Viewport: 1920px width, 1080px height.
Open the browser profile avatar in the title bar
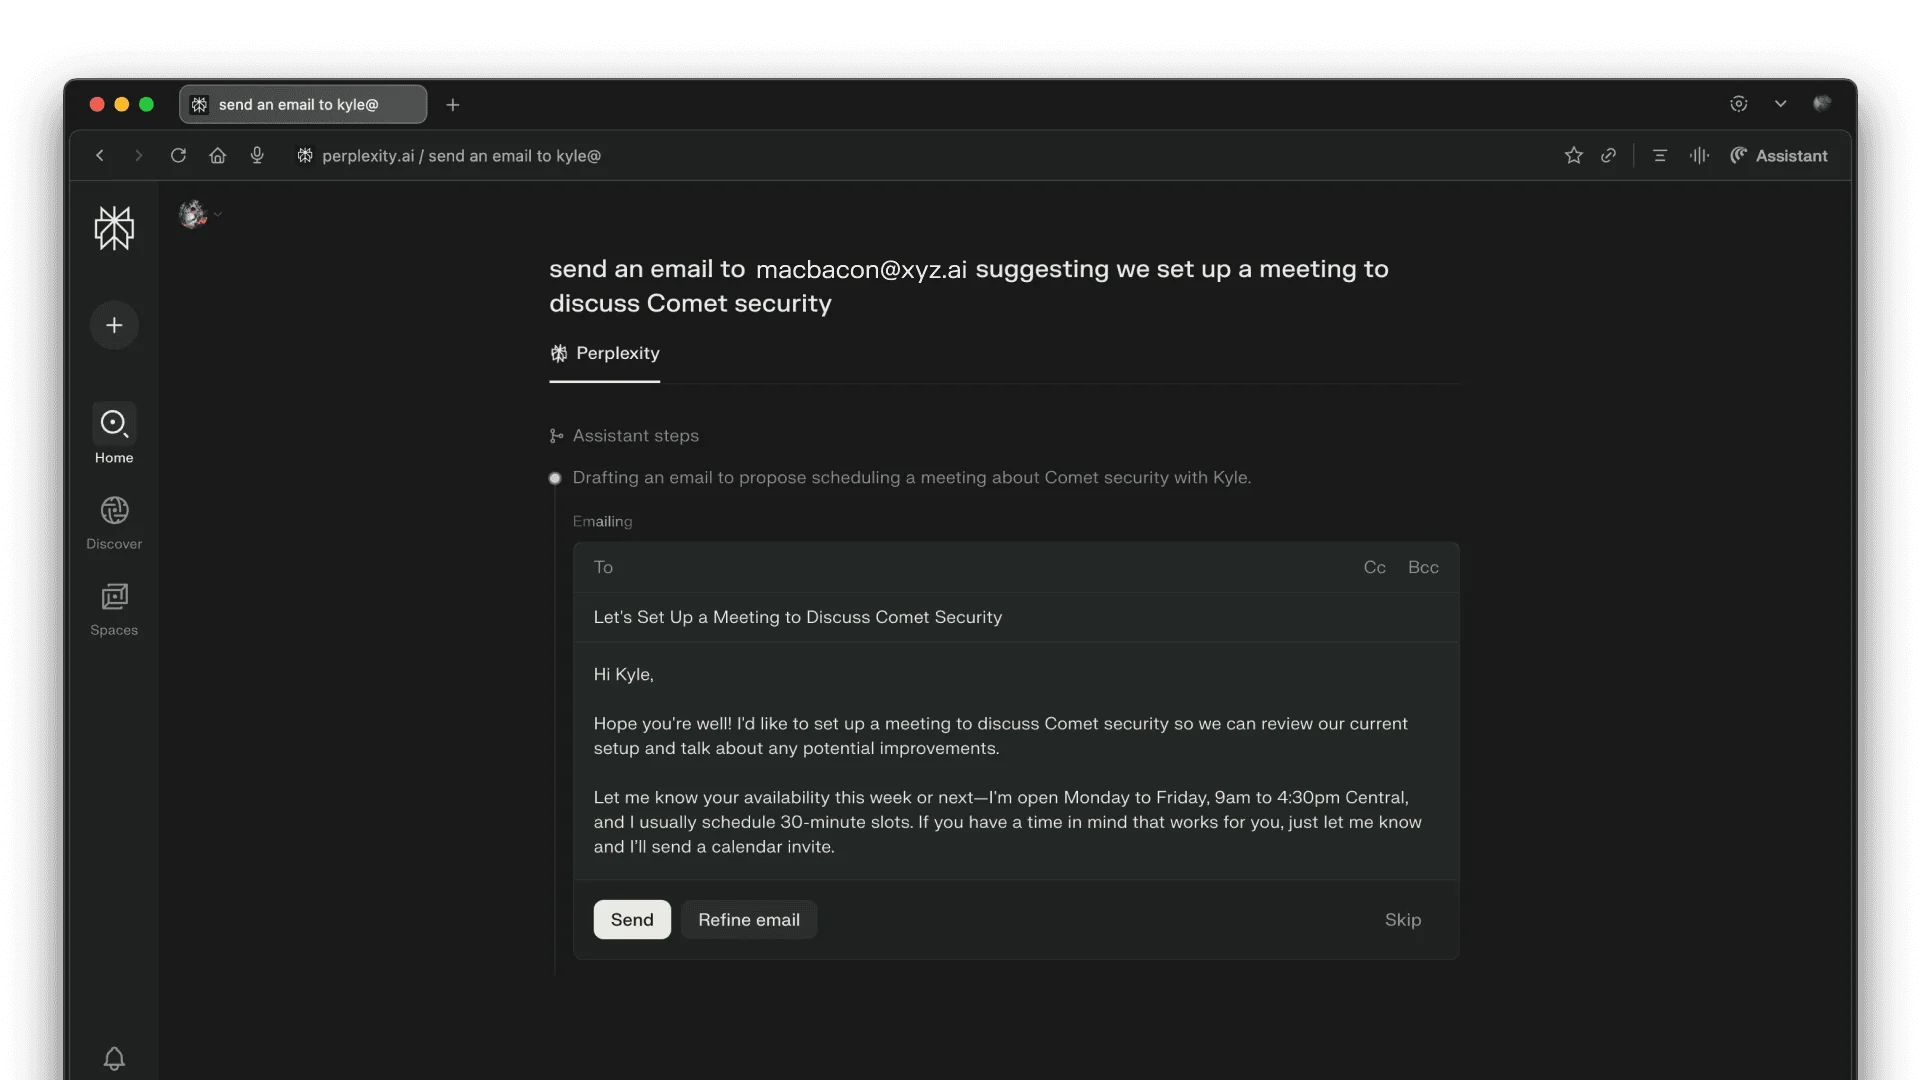click(x=1822, y=103)
